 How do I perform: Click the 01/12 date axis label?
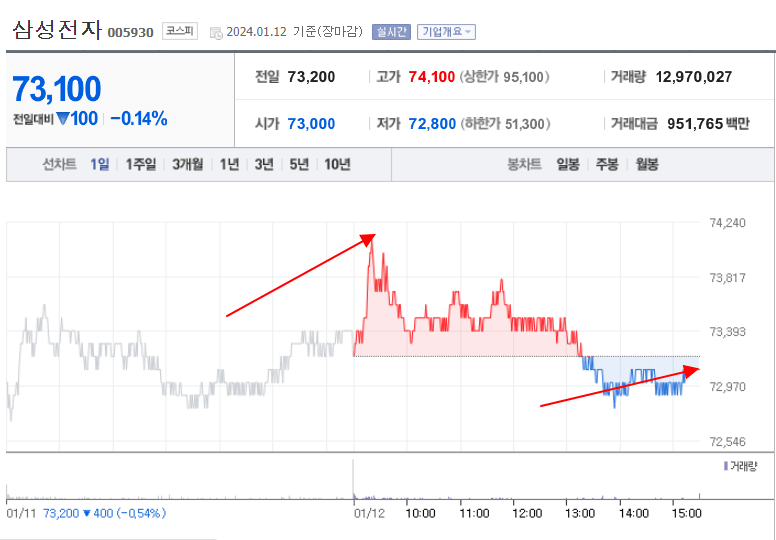tap(369, 513)
